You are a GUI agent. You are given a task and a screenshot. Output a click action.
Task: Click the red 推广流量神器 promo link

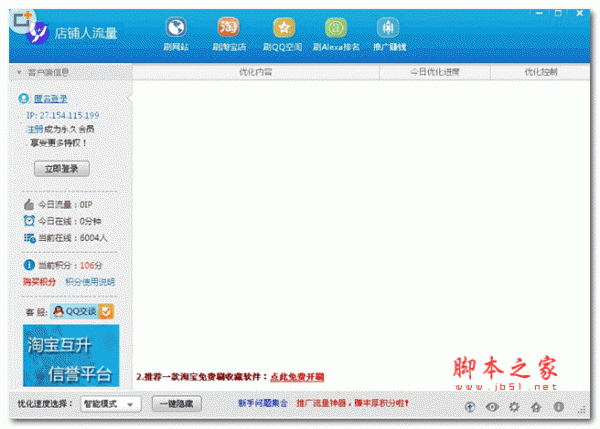point(352,403)
